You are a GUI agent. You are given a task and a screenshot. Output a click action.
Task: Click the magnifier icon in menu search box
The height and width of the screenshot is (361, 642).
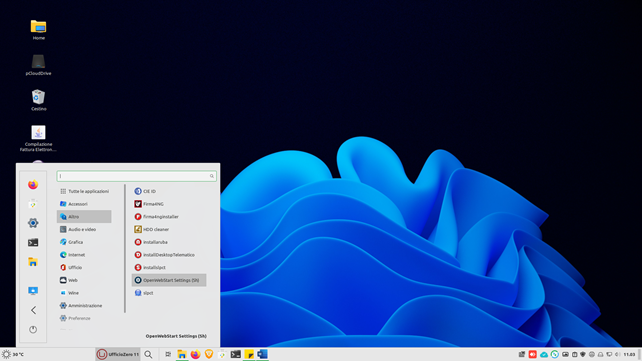point(212,176)
